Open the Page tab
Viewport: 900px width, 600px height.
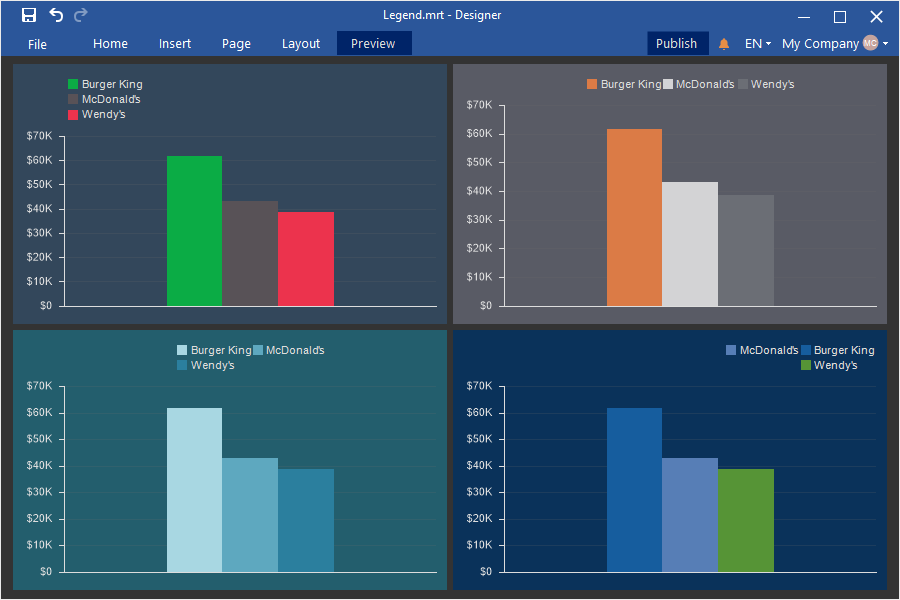click(236, 44)
